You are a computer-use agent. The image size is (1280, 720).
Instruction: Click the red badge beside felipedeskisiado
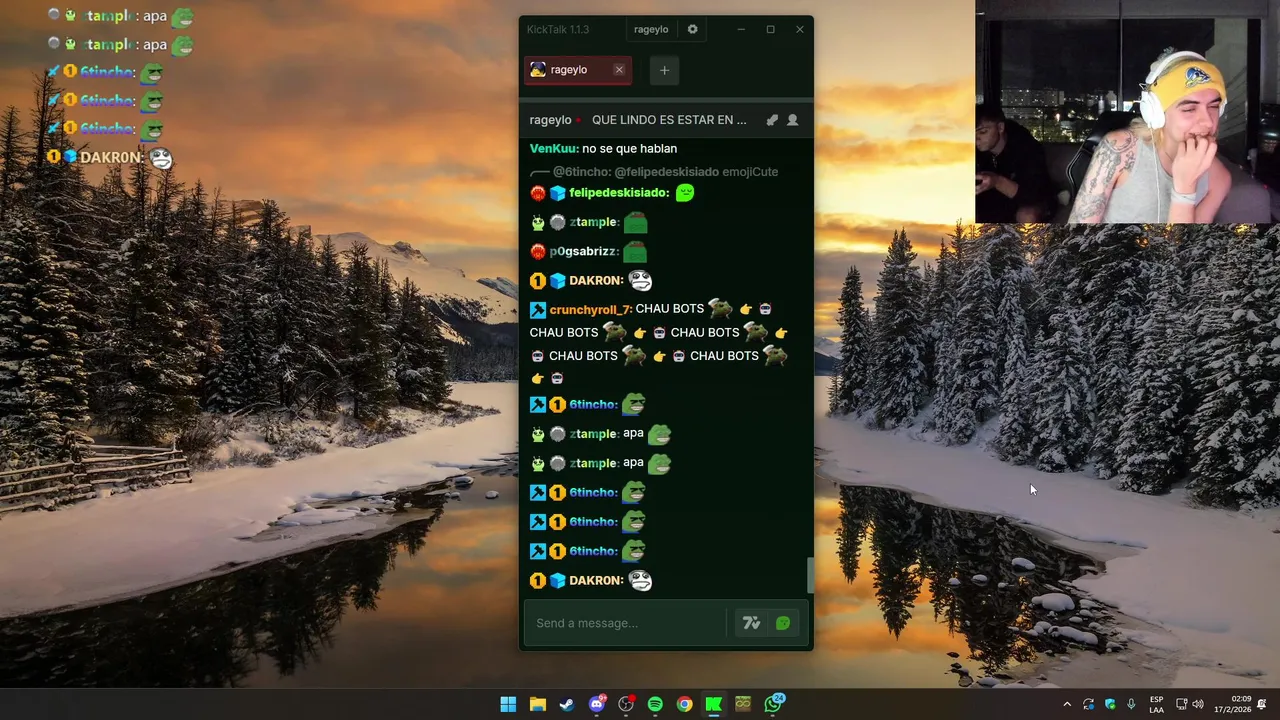click(538, 193)
